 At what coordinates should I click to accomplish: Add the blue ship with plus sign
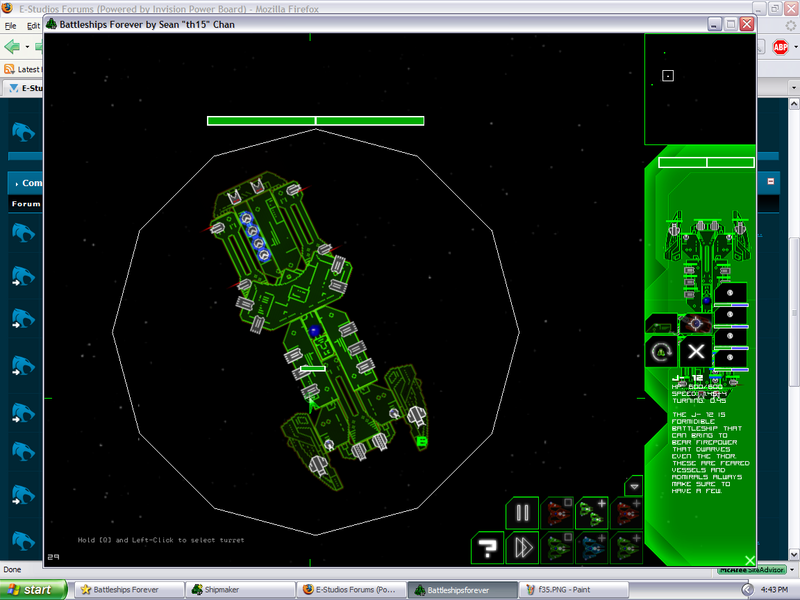(x=592, y=547)
